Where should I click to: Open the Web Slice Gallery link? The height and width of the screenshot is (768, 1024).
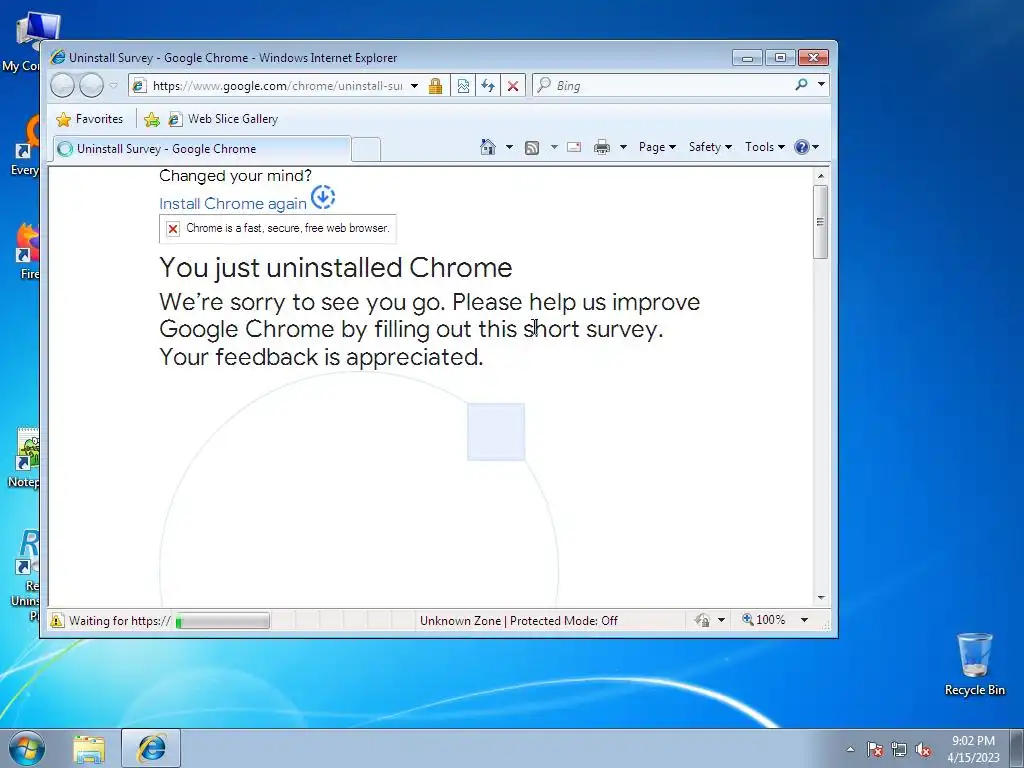(x=223, y=119)
